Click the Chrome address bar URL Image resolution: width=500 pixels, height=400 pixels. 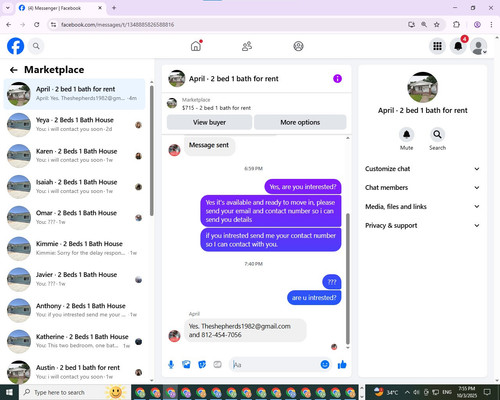tap(118, 25)
